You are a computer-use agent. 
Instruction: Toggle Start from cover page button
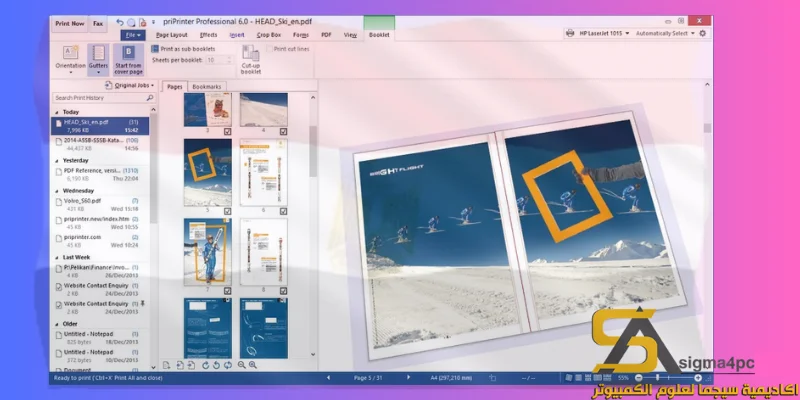click(128, 59)
